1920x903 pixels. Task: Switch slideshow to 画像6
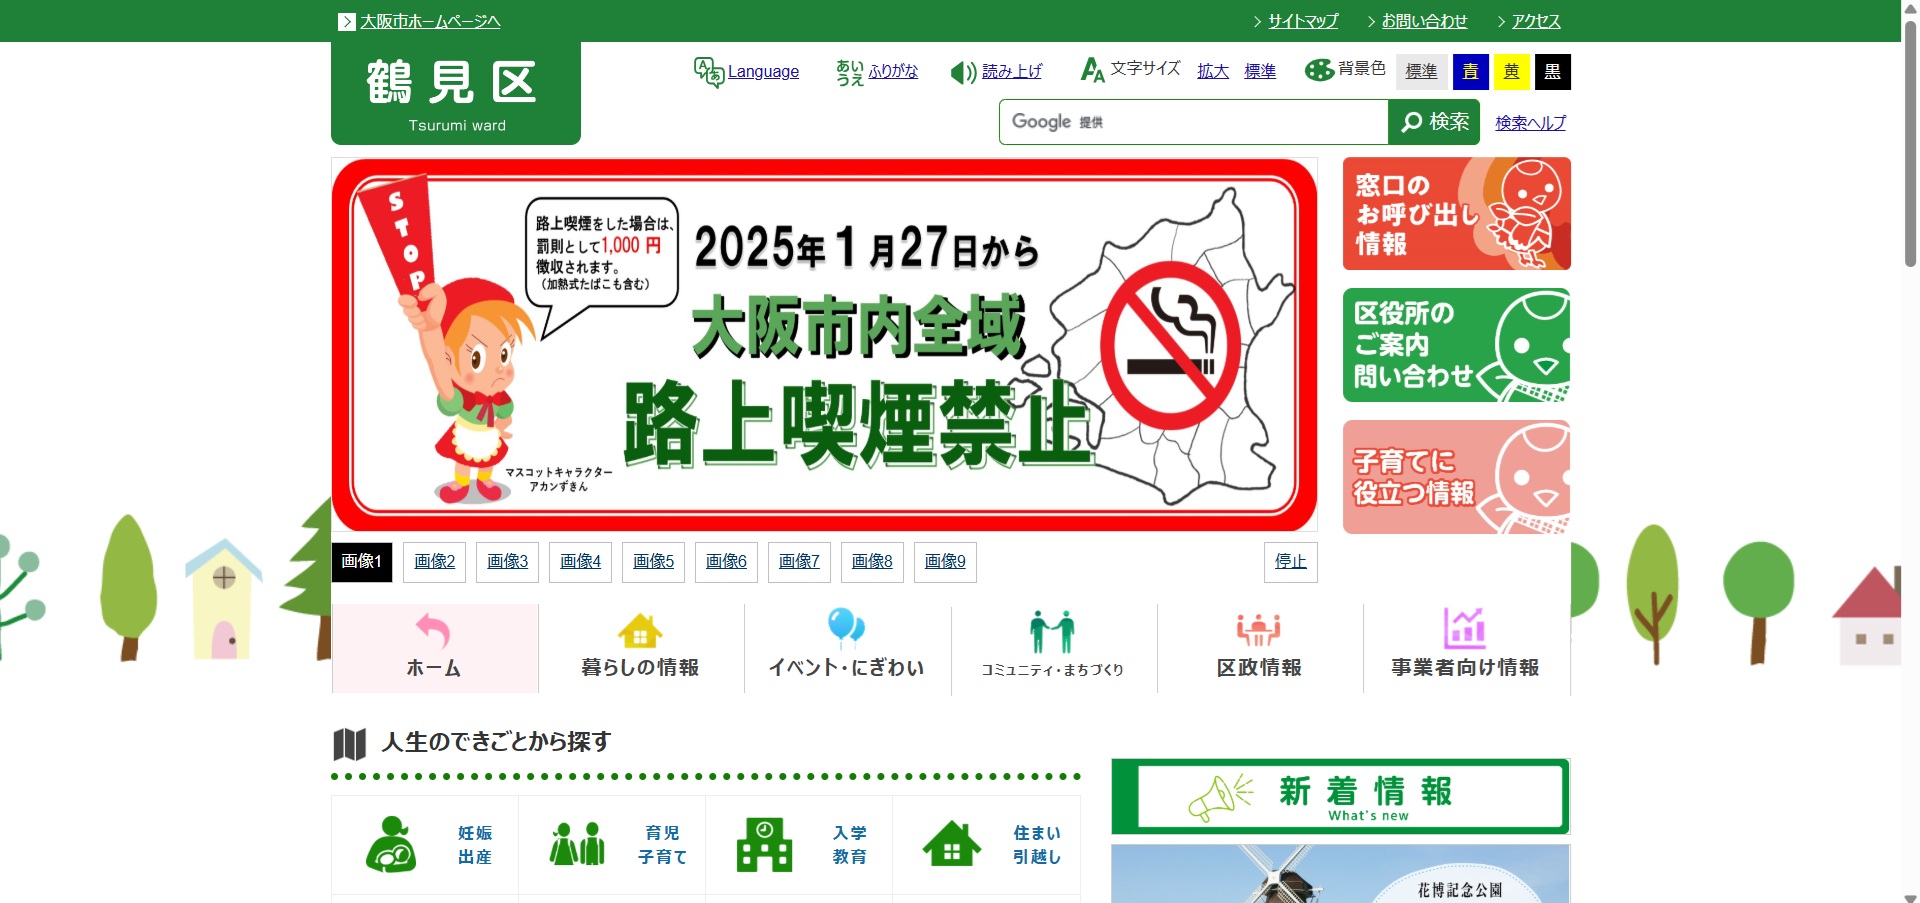pyautogui.click(x=727, y=562)
